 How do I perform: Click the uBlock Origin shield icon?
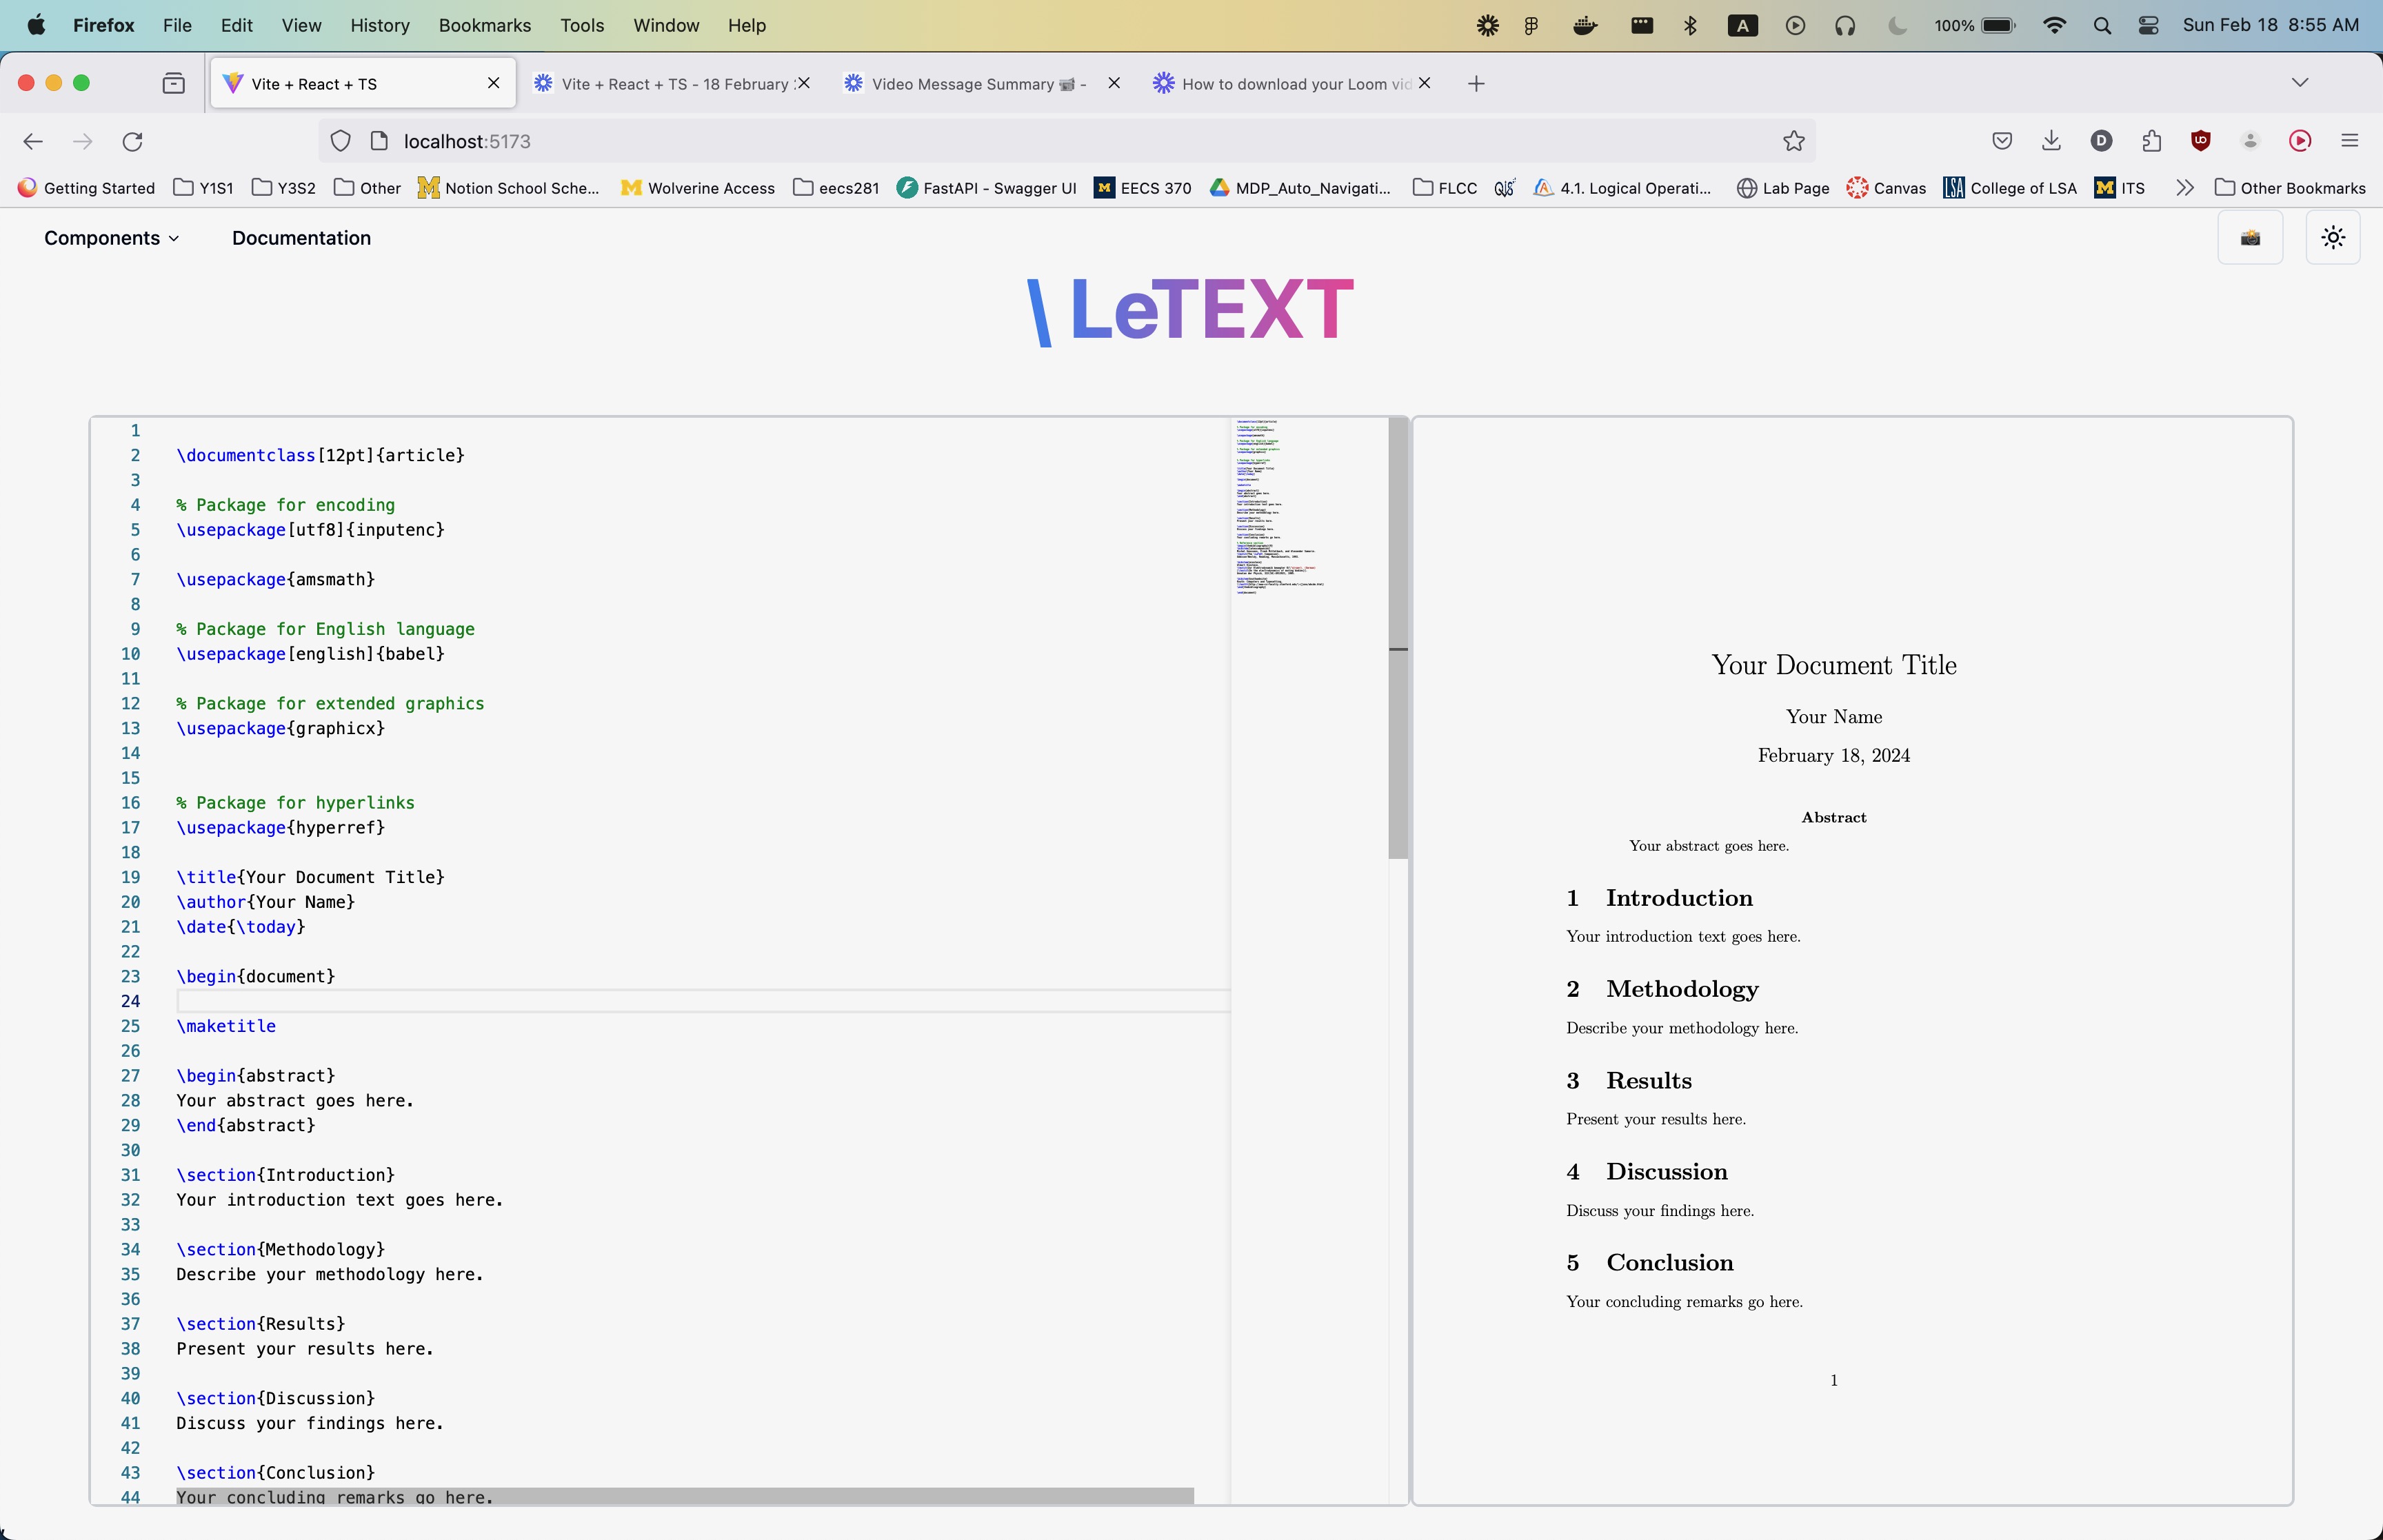pyautogui.click(x=2200, y=141)
